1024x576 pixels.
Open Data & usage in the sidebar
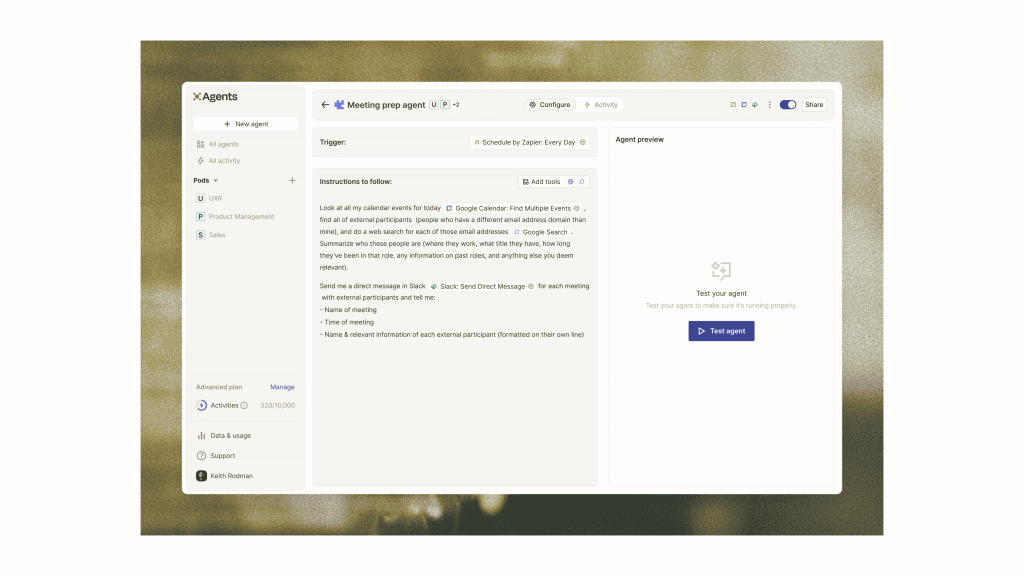click(230, 436)
